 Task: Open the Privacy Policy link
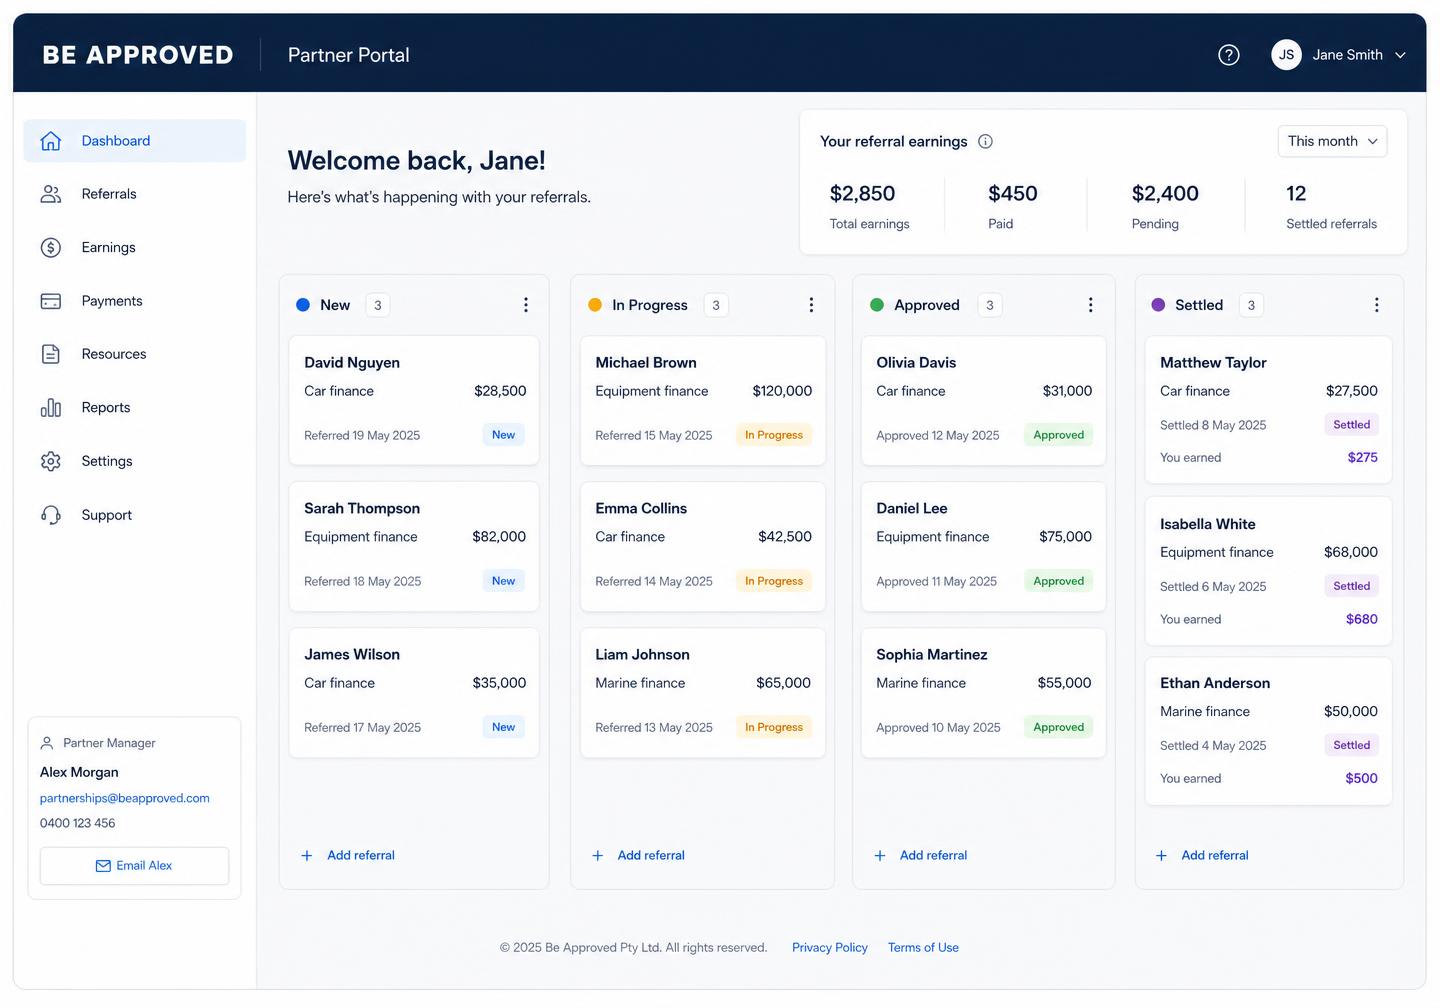830,948
